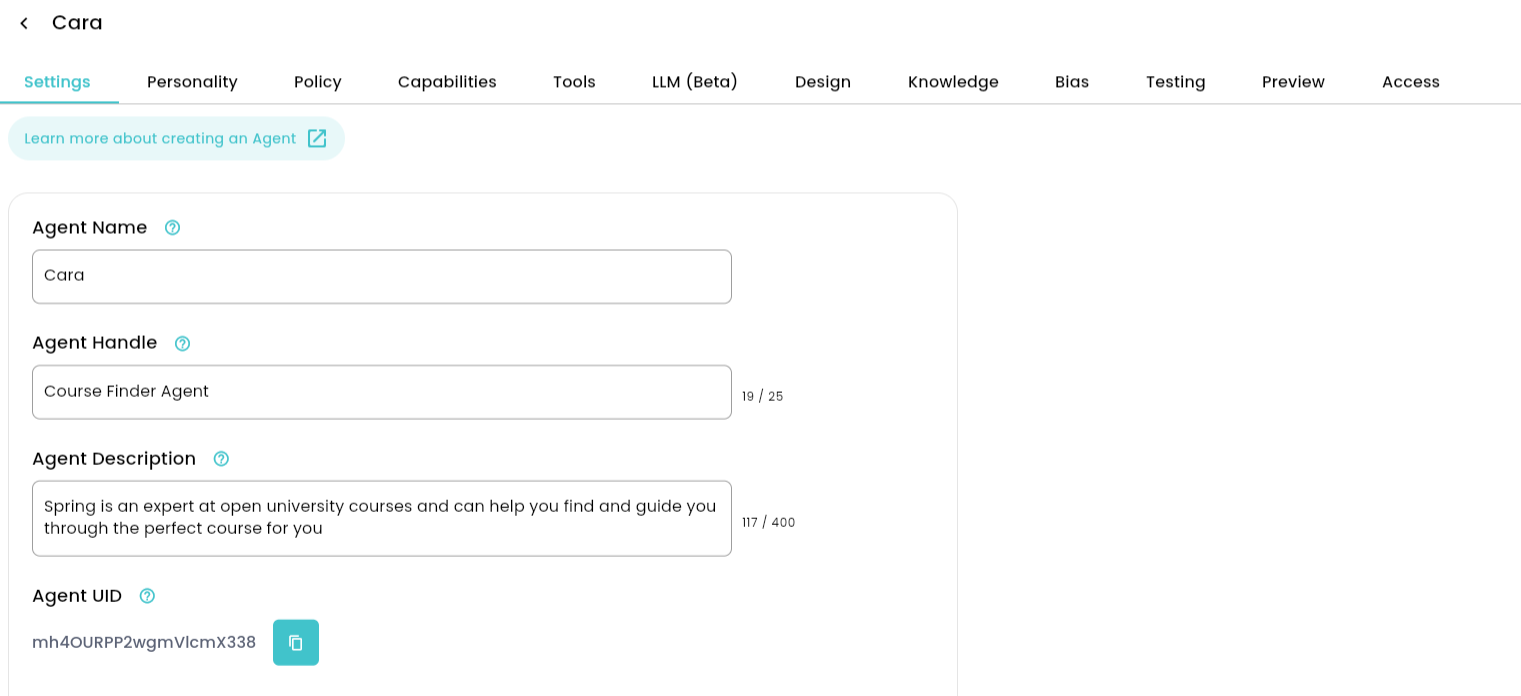The height and width of the screenshot is (696, 1521).
Task: Switch to the Policy tab
Action: click(318, 82)
